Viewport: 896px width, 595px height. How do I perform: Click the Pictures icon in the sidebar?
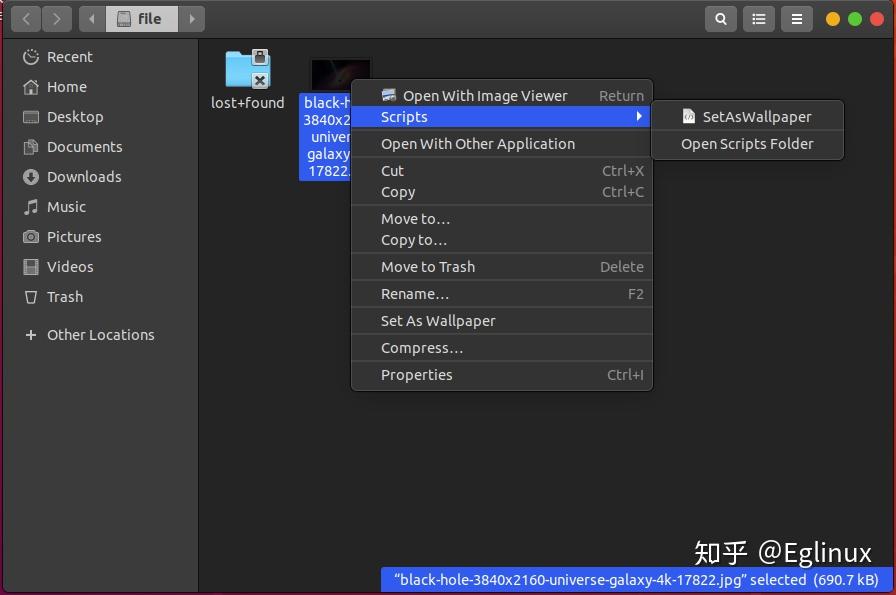coord(31,237)
